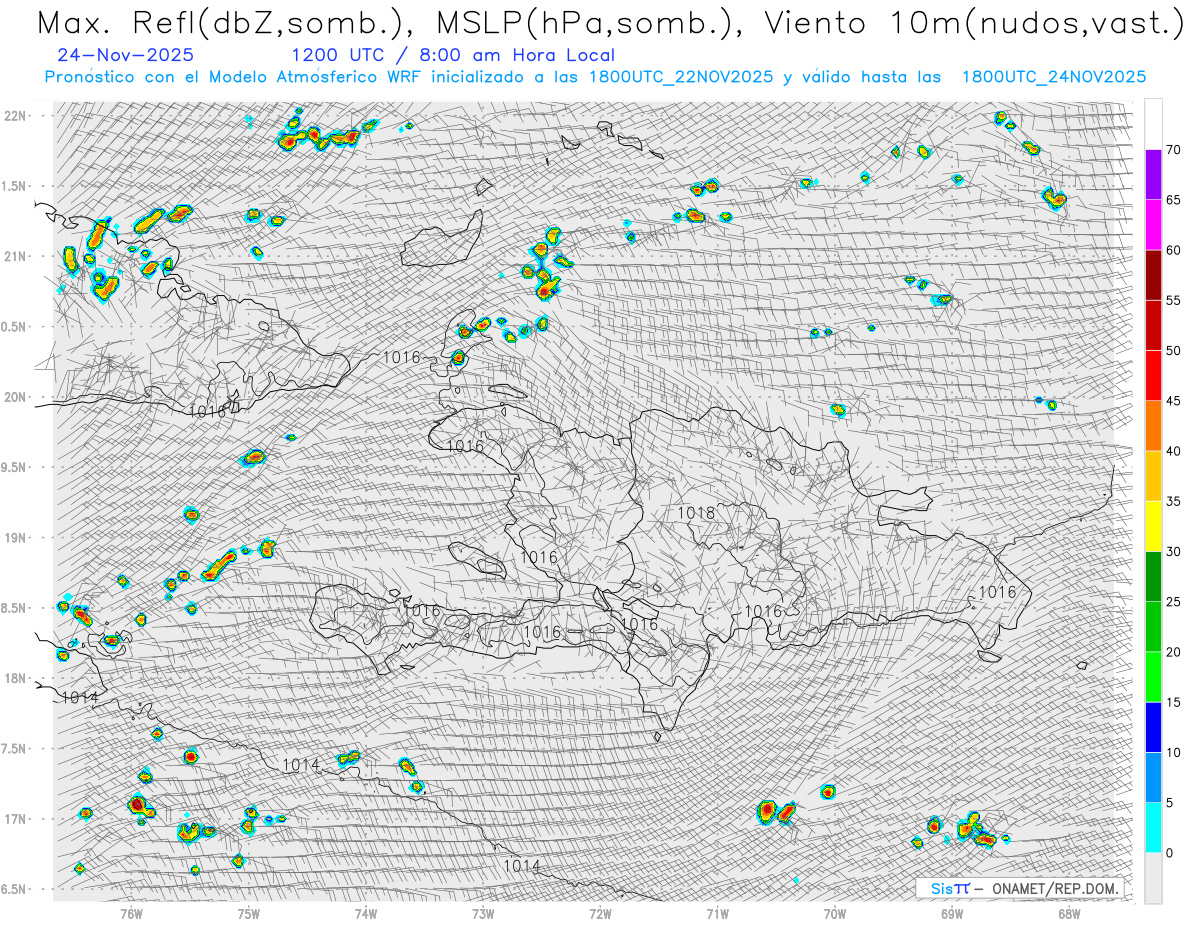Image resolution: width=1200 pixels, height=927 pixels.
Task: Click the colorbar value label '10'
Action: coord(1174,752)
